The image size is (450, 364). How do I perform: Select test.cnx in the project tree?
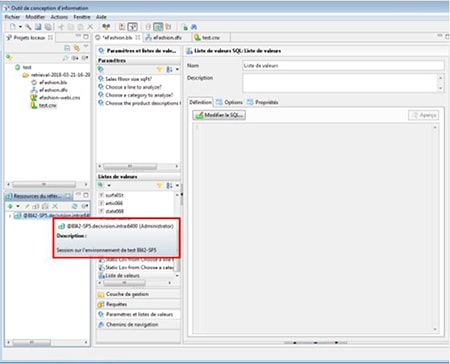(x=44, y=105)
